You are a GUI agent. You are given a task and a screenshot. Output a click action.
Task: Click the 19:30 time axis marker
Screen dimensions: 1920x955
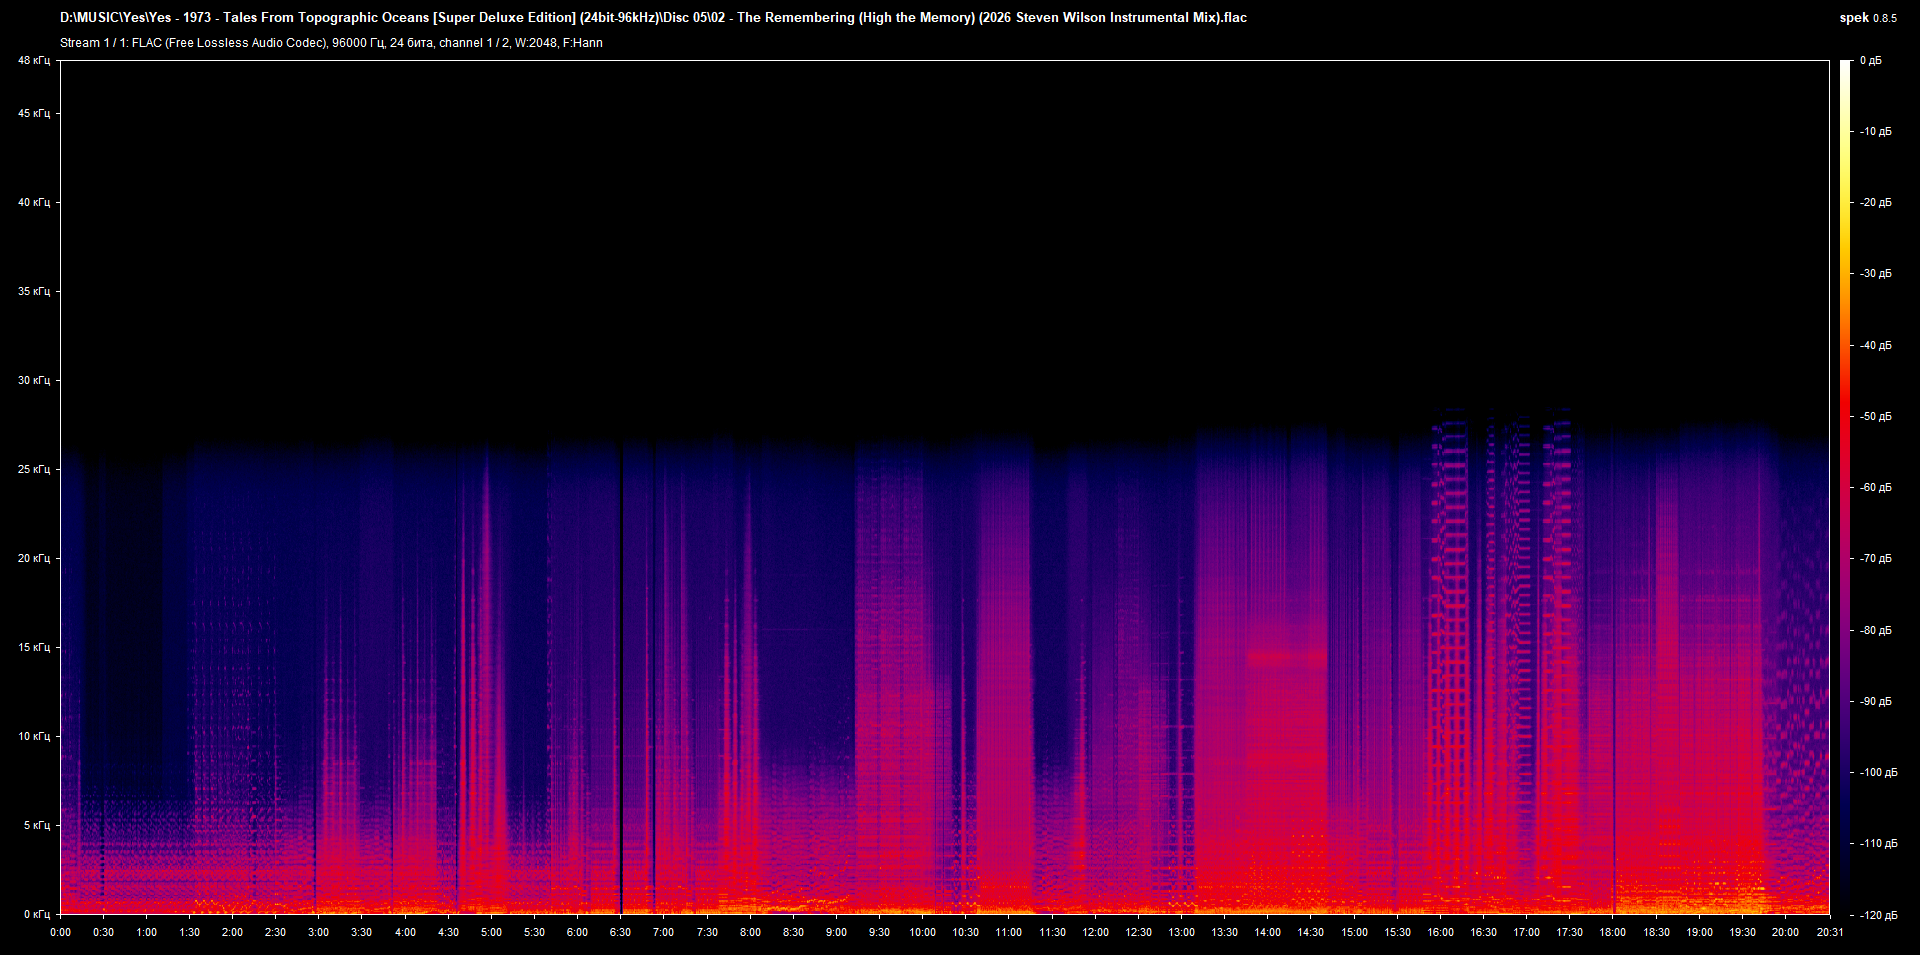click(x=1742, y=933)
